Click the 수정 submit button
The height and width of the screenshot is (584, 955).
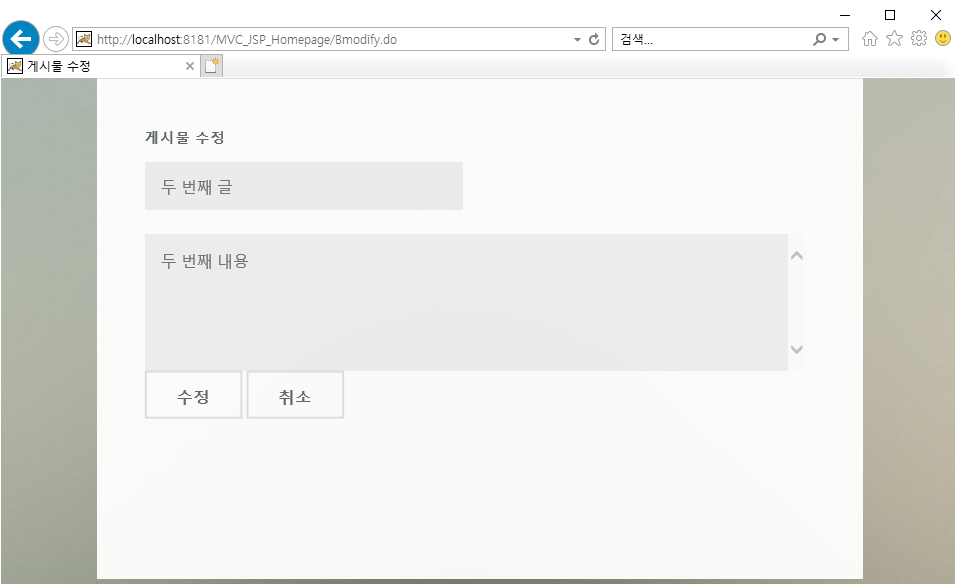tap(193, 394)
